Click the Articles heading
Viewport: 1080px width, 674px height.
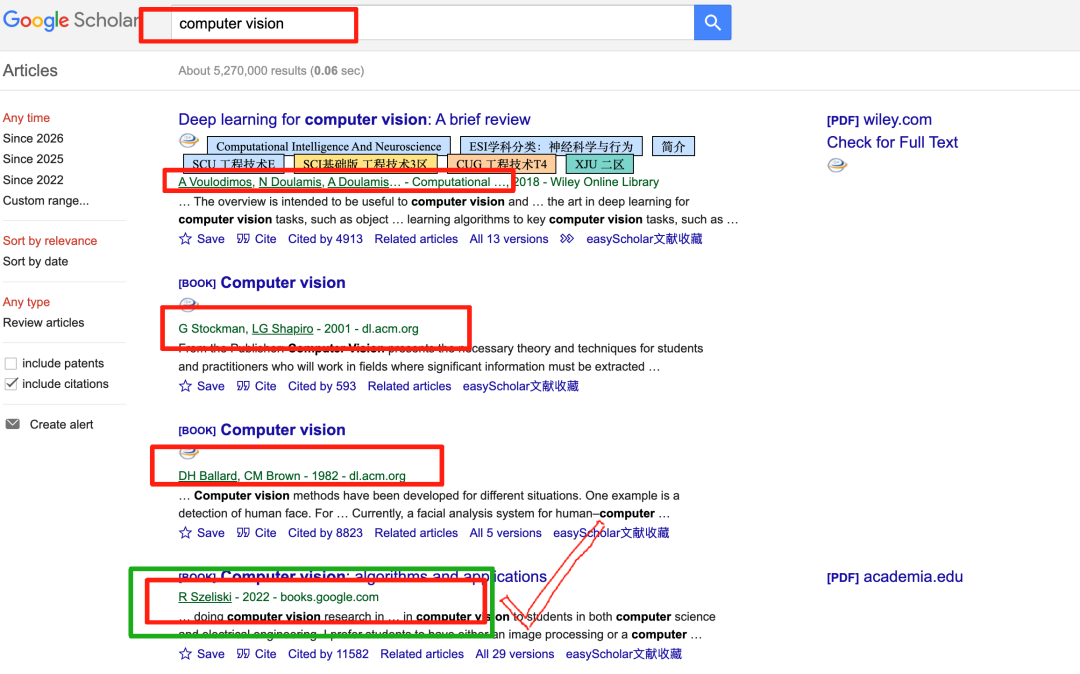pyautogui.click(x=30, y=71)
